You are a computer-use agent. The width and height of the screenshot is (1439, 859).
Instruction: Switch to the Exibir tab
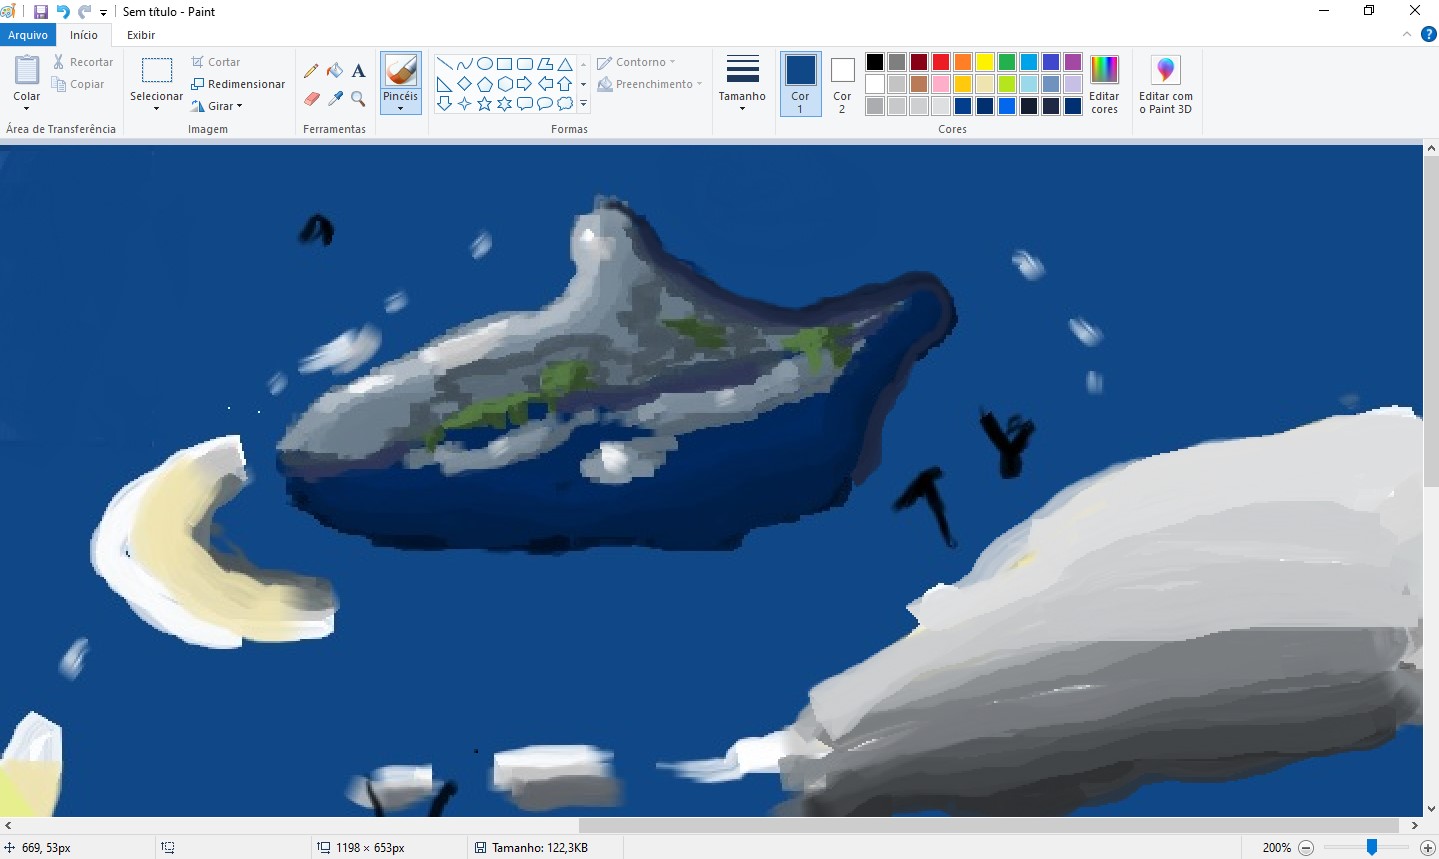pyautogui.click(x=141, y=35)
